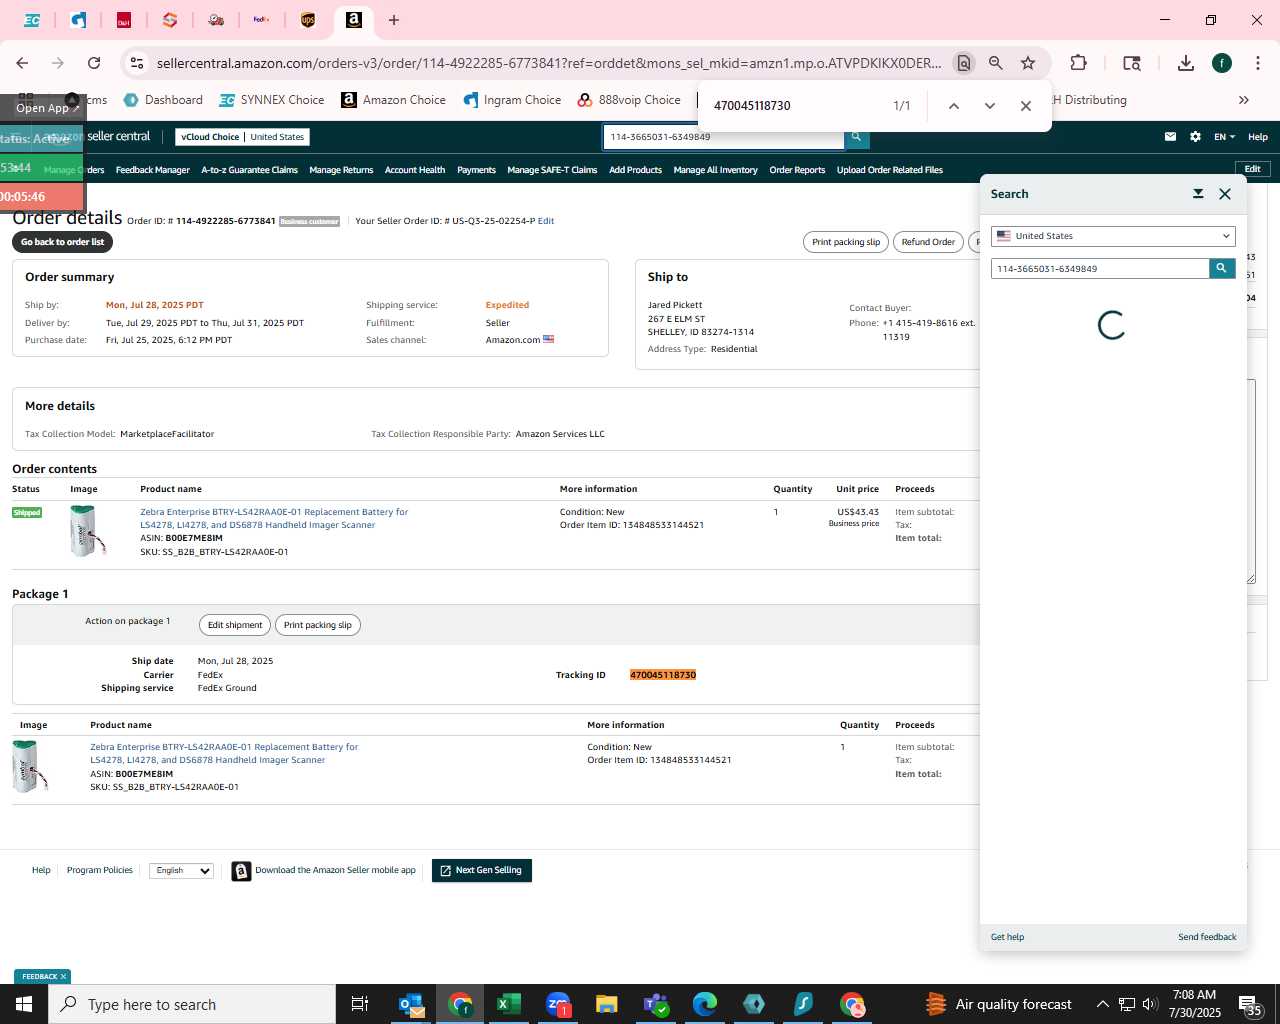Screen dimensions: 1280x1024
Task: Open the United States marketplace dropdown in Search panel
Action: coord(1113,236)
